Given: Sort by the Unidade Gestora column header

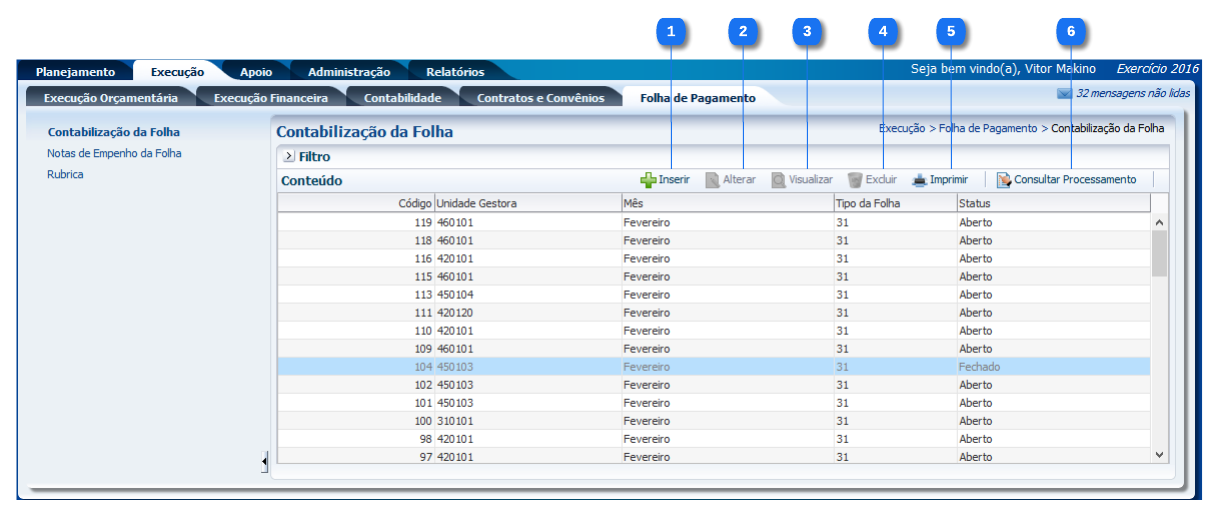Looking at the screenshot, I should pyautogui.click(x=477, y=203).
